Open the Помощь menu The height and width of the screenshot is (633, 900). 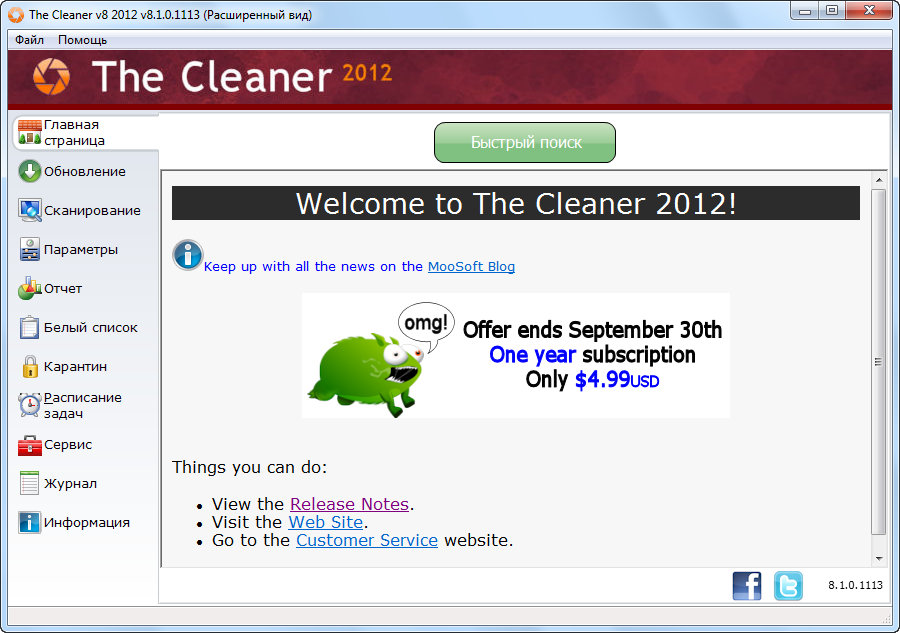click(x=82, y=40)
